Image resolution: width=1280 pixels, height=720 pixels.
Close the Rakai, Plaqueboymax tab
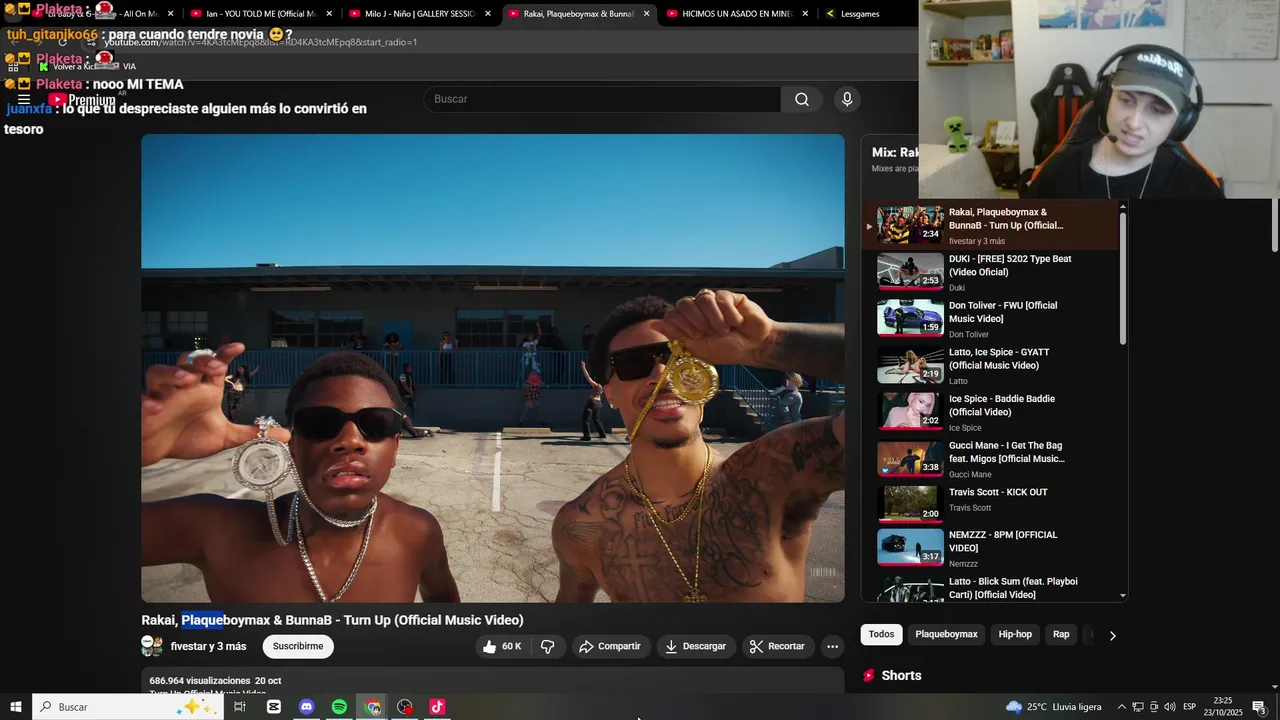[x=646, y=14]
